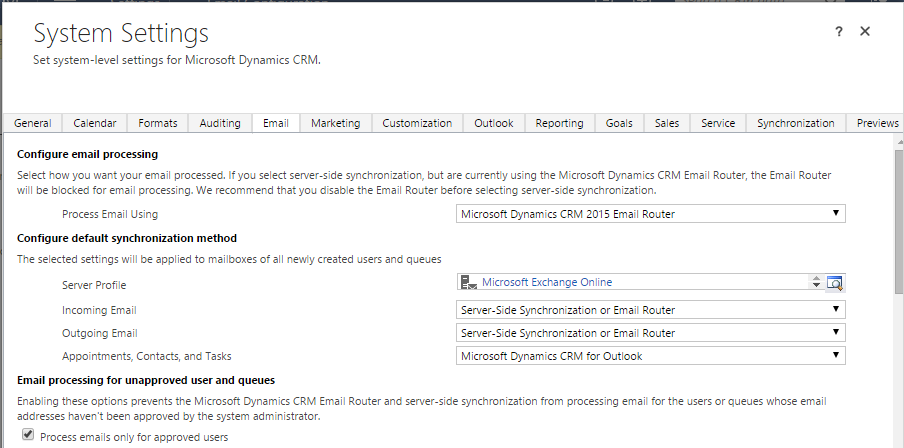
Task: Go to the Goals tab
Action: click(x=619, y=123)
